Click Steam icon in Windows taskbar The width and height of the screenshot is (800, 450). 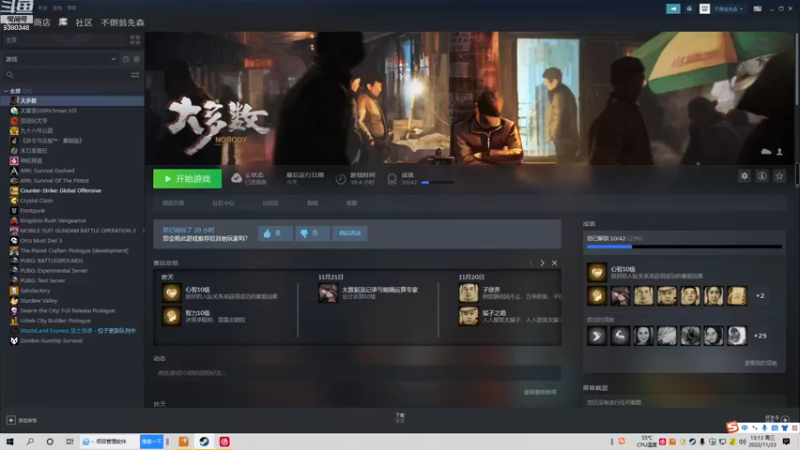coord(204,441)
